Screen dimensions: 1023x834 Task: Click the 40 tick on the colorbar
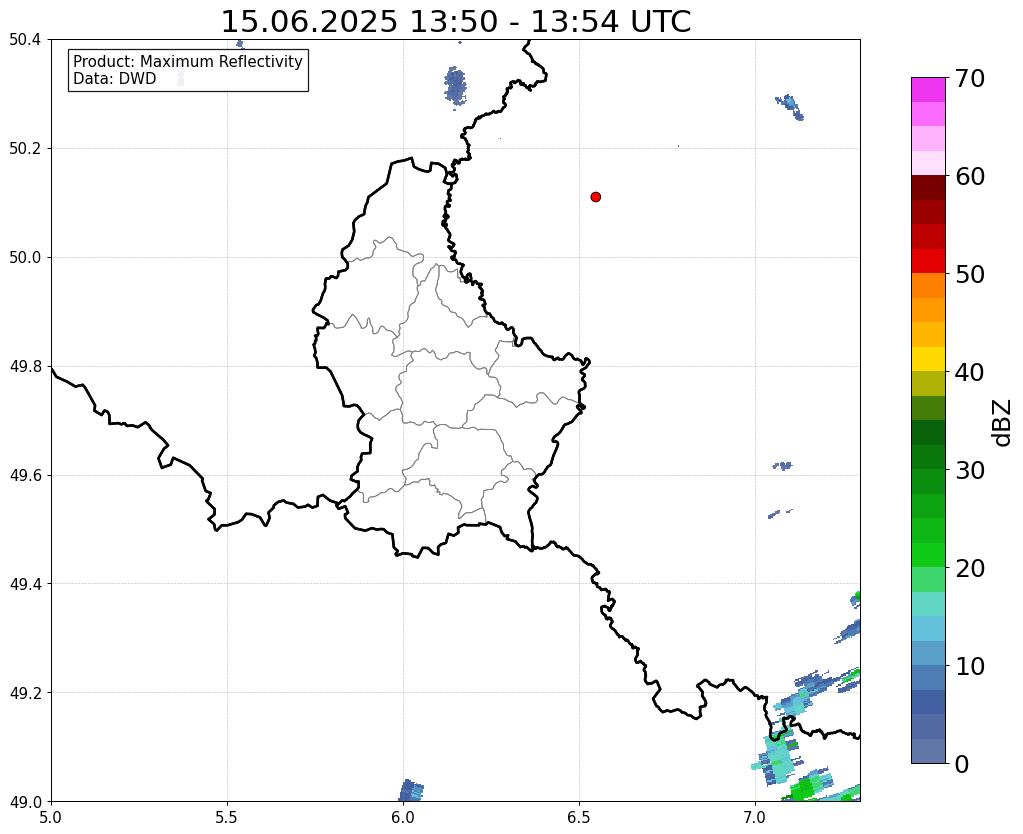[x=970, y=372]
